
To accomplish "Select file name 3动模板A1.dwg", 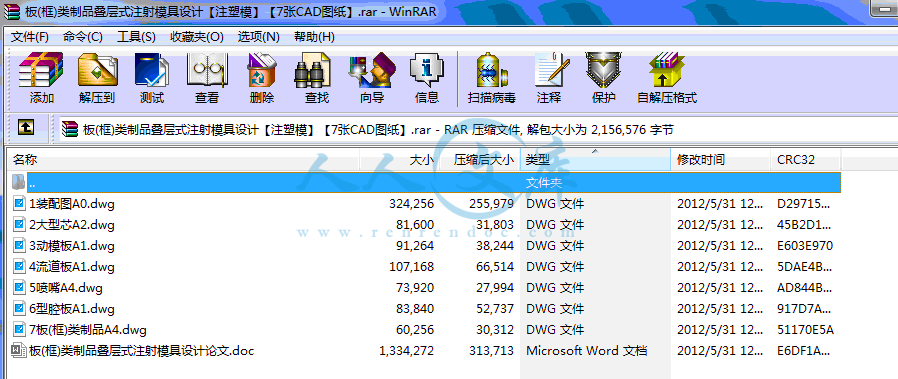I will [x=72, y=246].
